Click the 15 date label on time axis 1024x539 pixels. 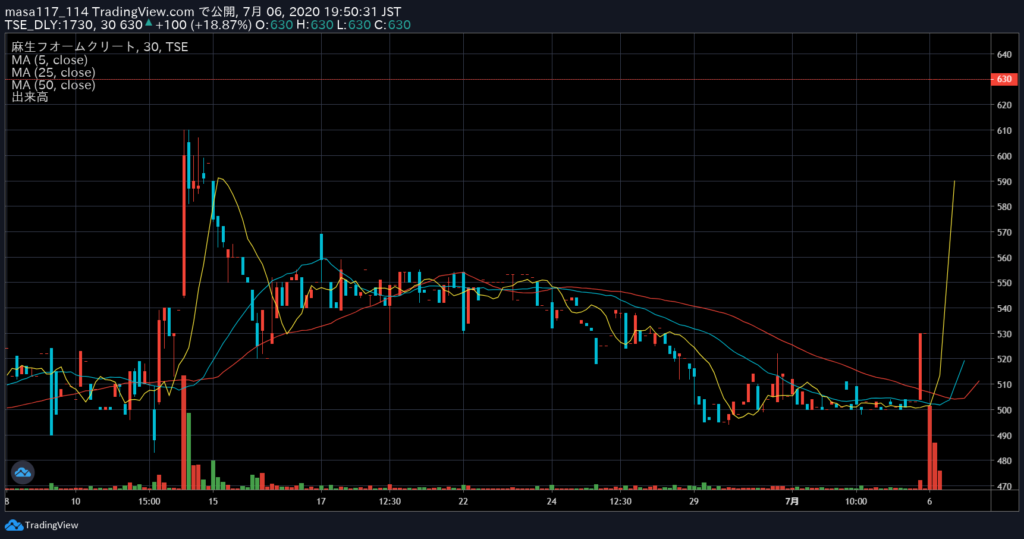click(x=213, y=501)
